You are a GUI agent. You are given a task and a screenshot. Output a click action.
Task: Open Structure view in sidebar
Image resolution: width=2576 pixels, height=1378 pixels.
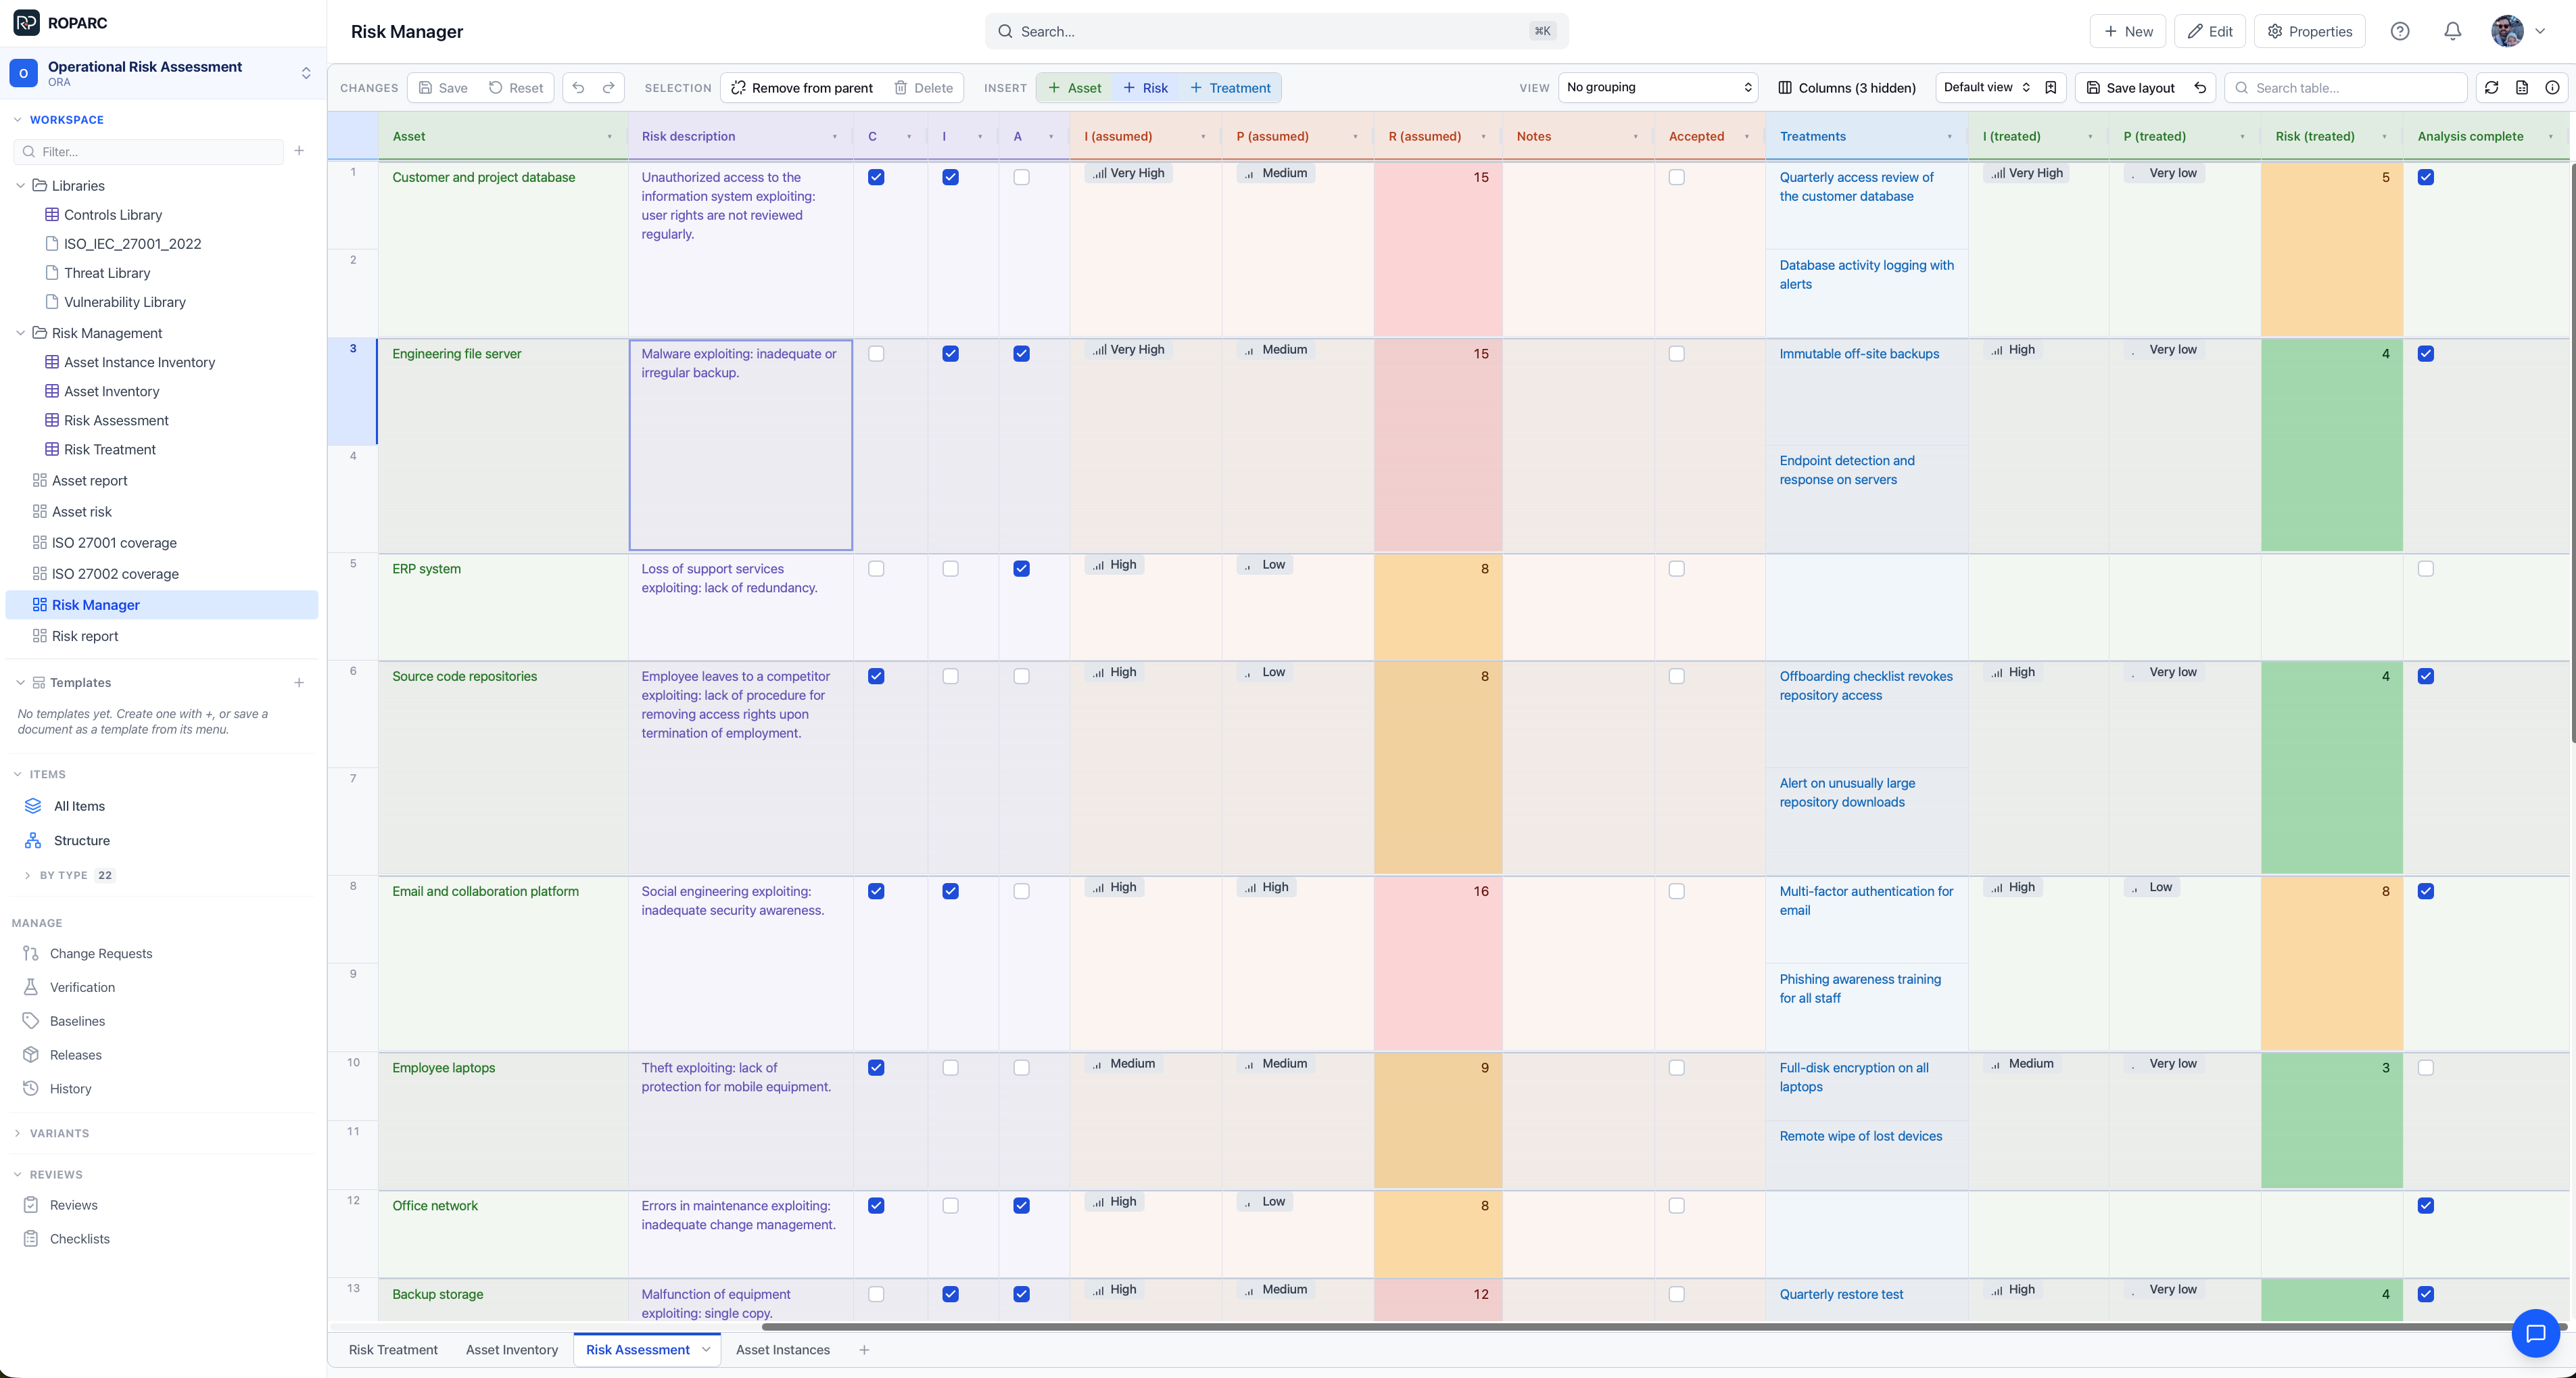point(82,840)
